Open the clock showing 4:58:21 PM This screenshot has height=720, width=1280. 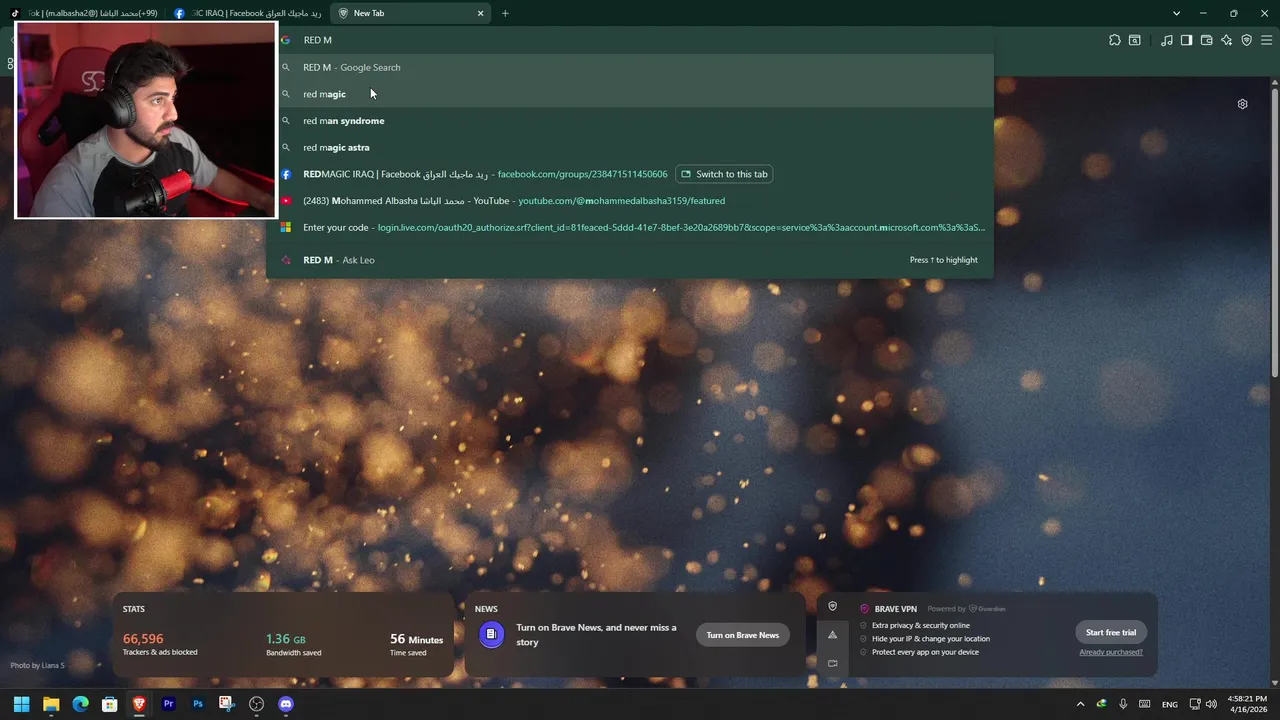(1245, 704)
